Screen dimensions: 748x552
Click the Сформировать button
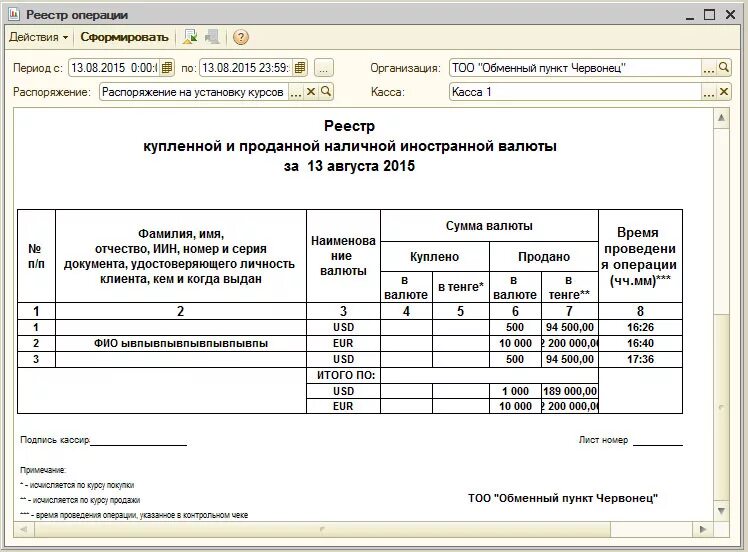pyautogui.click(x=124, y=37)
